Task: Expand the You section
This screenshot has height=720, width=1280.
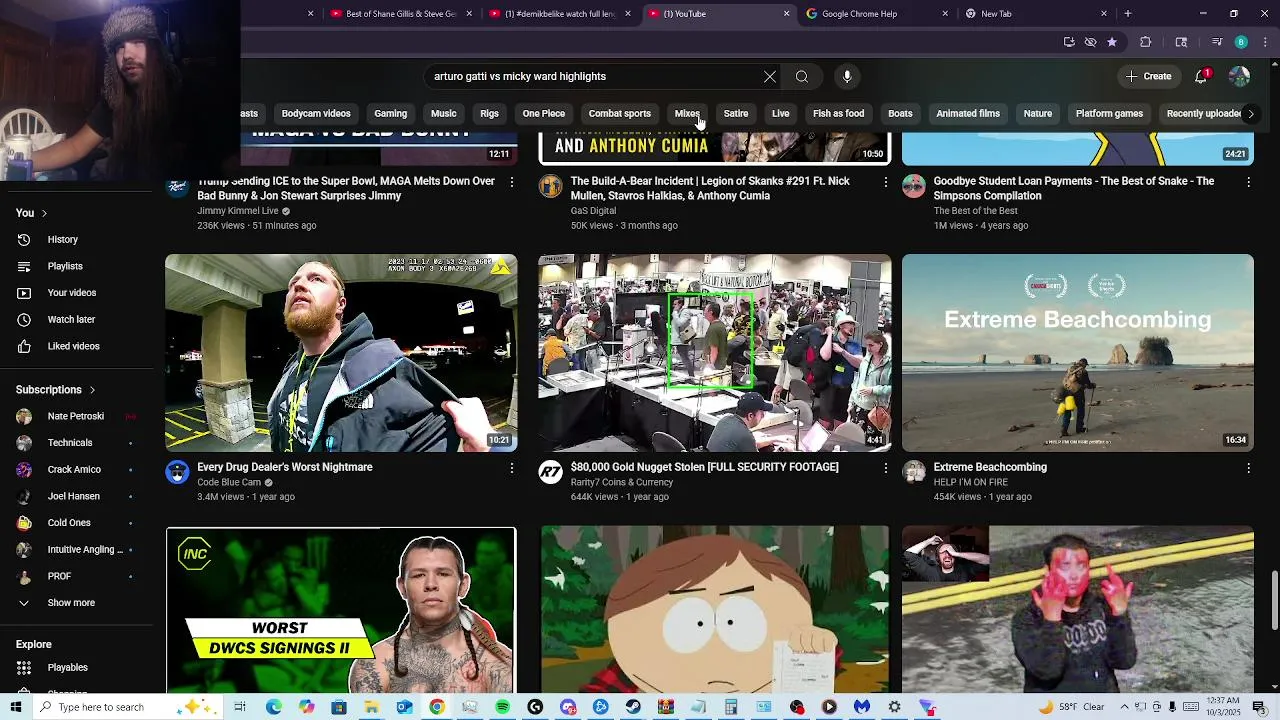Action: pos(32,213)
